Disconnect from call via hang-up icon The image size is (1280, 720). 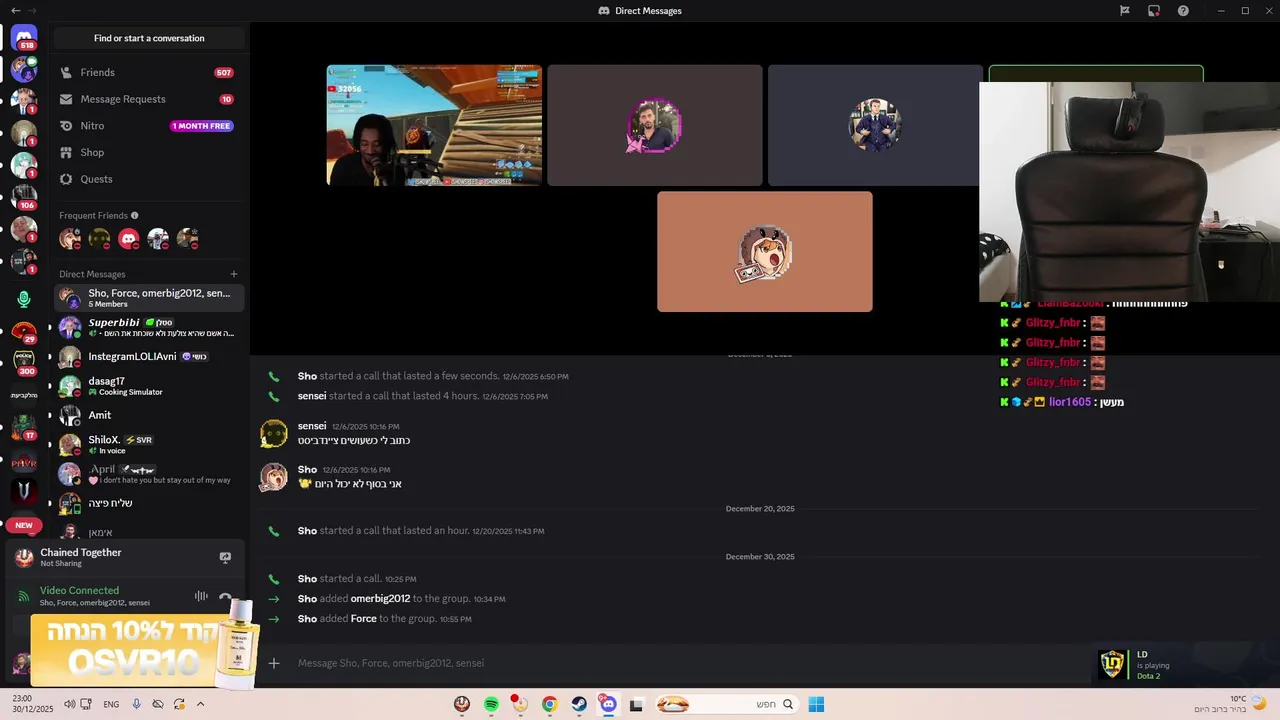pyautogui.click(x=226, y=597)
